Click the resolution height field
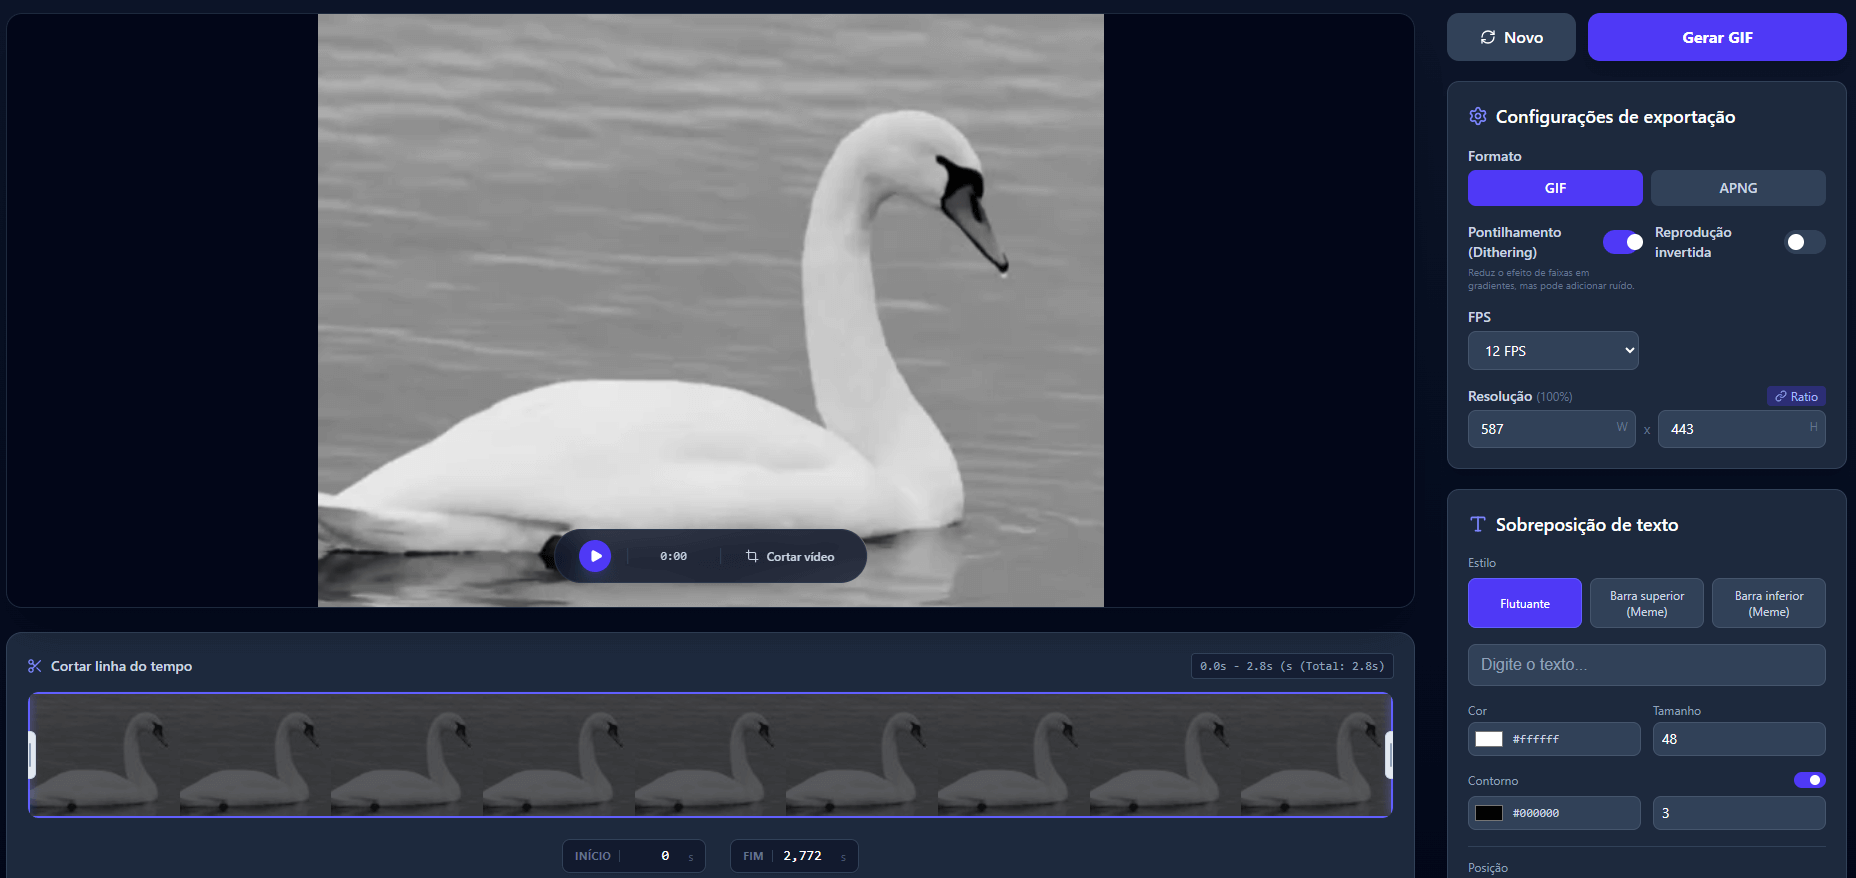Image resolution: width=1856 pixels, height=878 pixels. (x=1741, y=429)
